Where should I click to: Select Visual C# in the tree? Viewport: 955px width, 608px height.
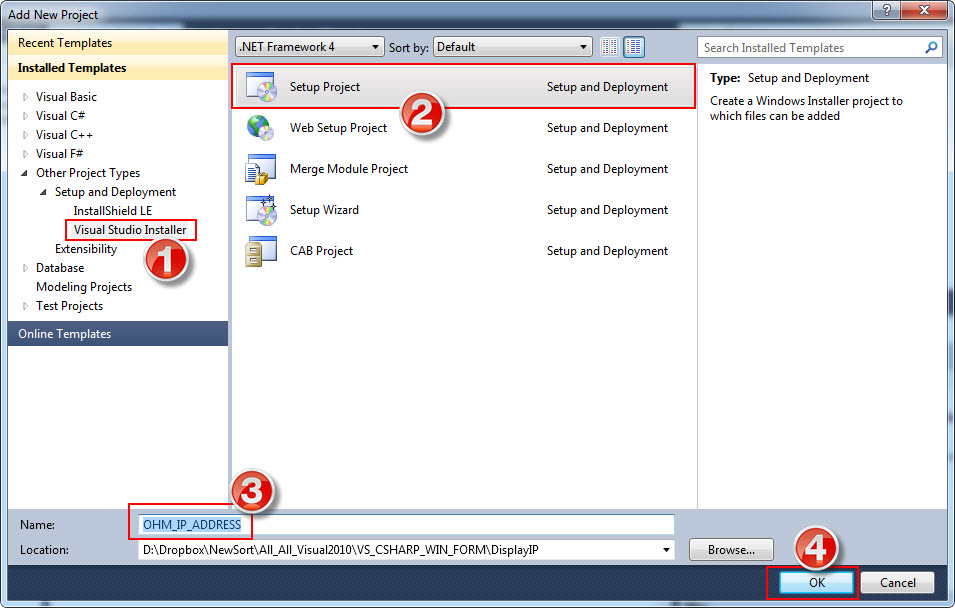tap(60, 116)
